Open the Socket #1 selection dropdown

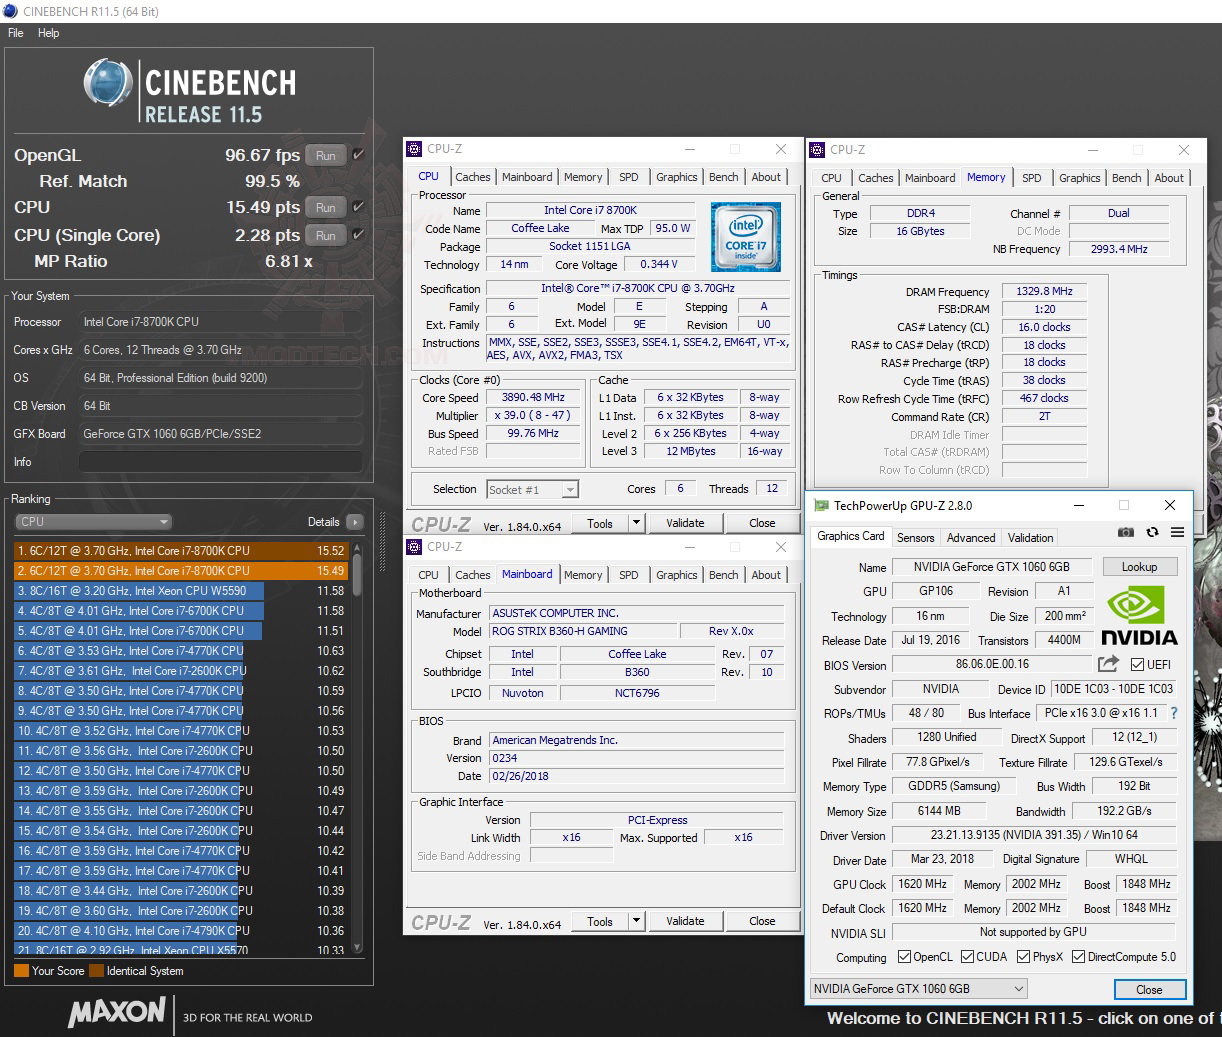532,489
